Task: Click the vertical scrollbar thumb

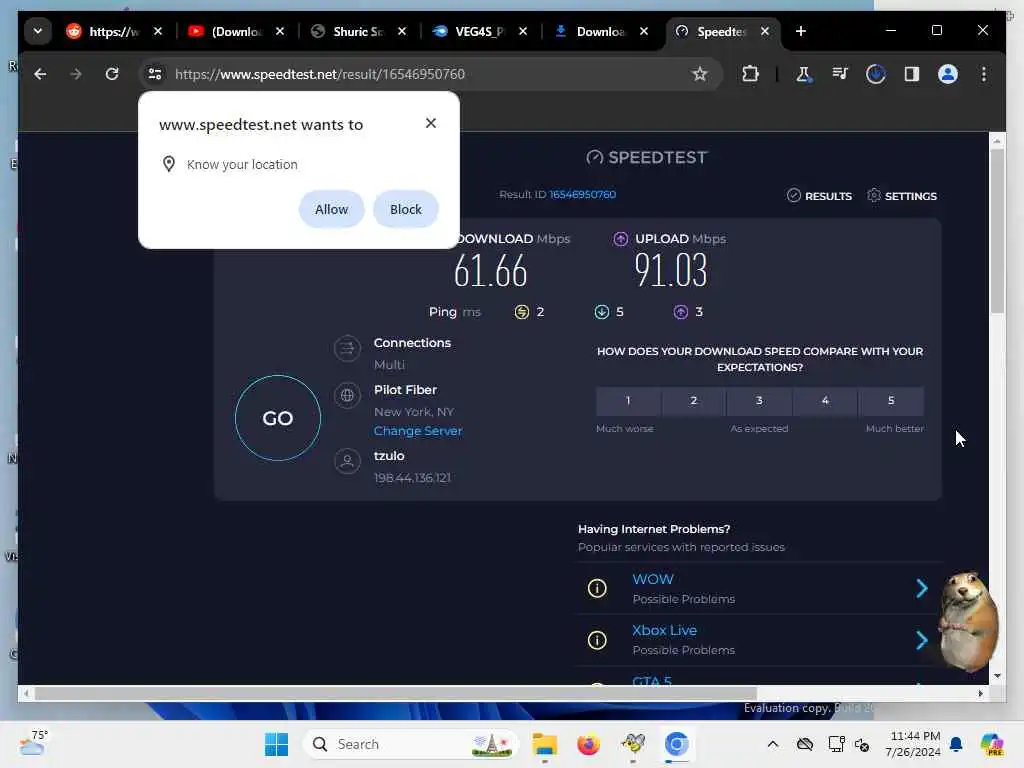Action: (997, 231)
